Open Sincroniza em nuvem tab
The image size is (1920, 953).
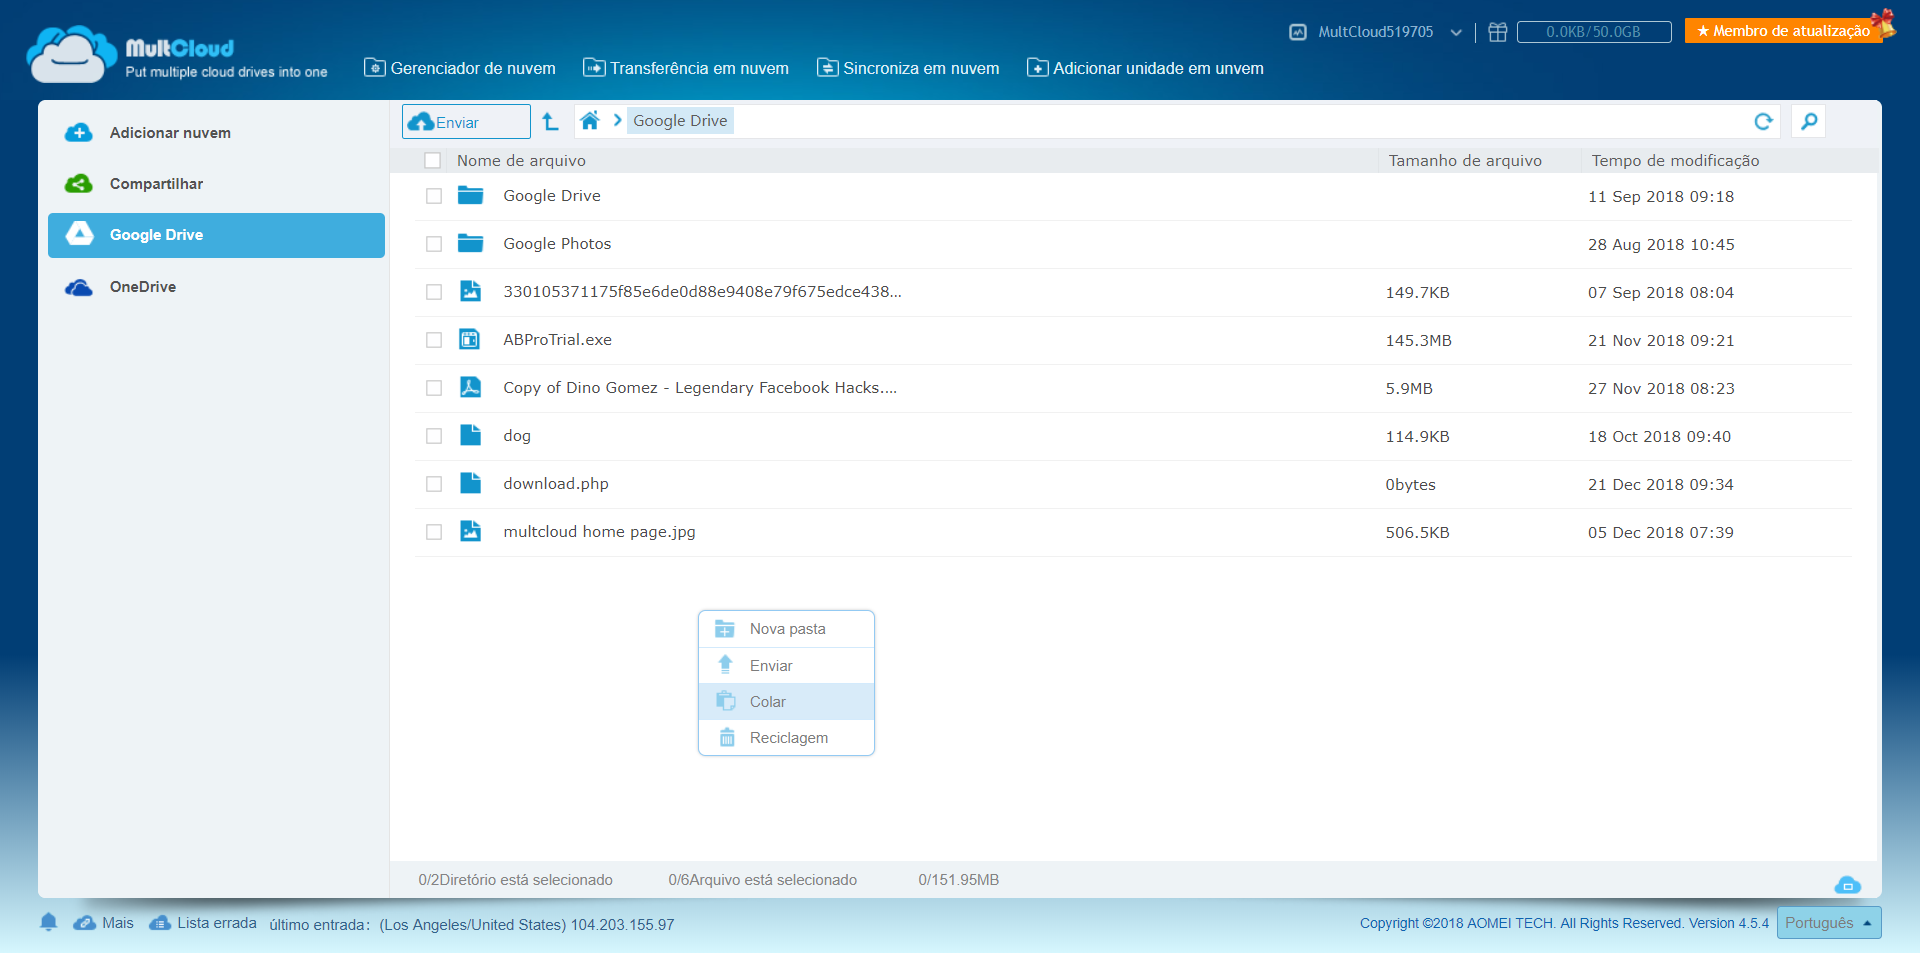pyautogui.click(x=908, y=68)
